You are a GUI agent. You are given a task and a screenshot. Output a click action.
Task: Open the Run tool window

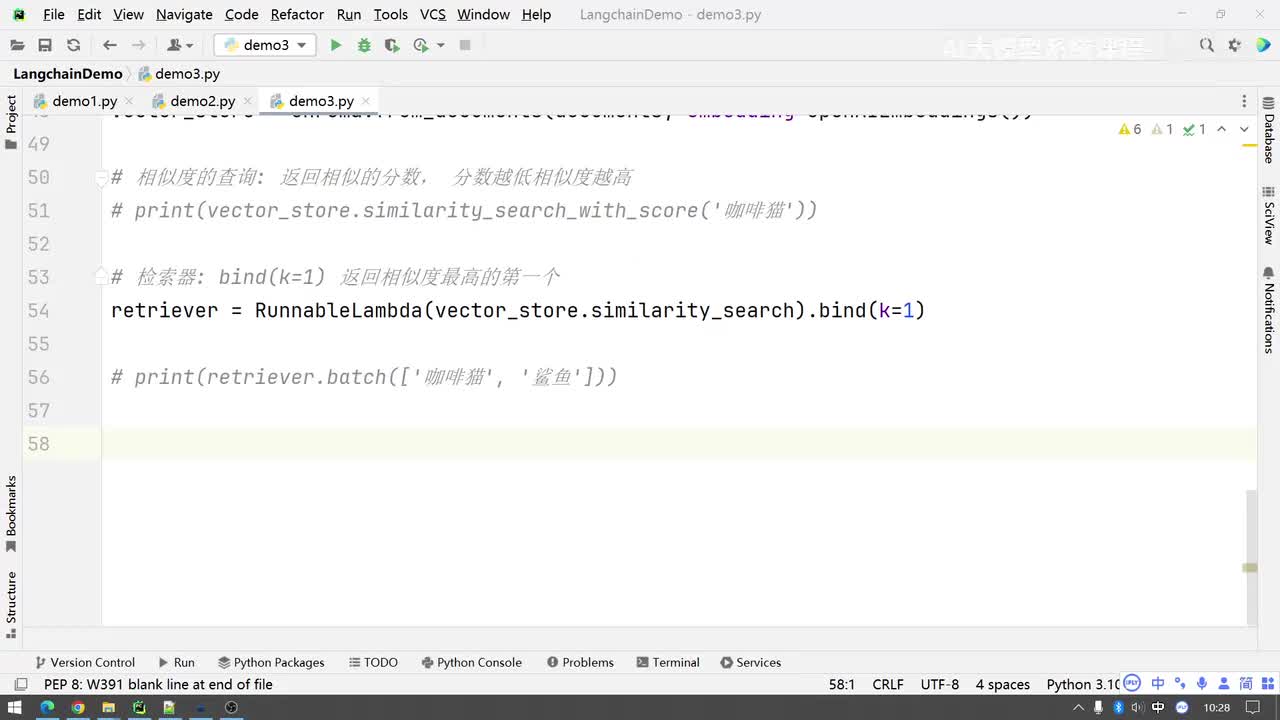tap(176, 662)
